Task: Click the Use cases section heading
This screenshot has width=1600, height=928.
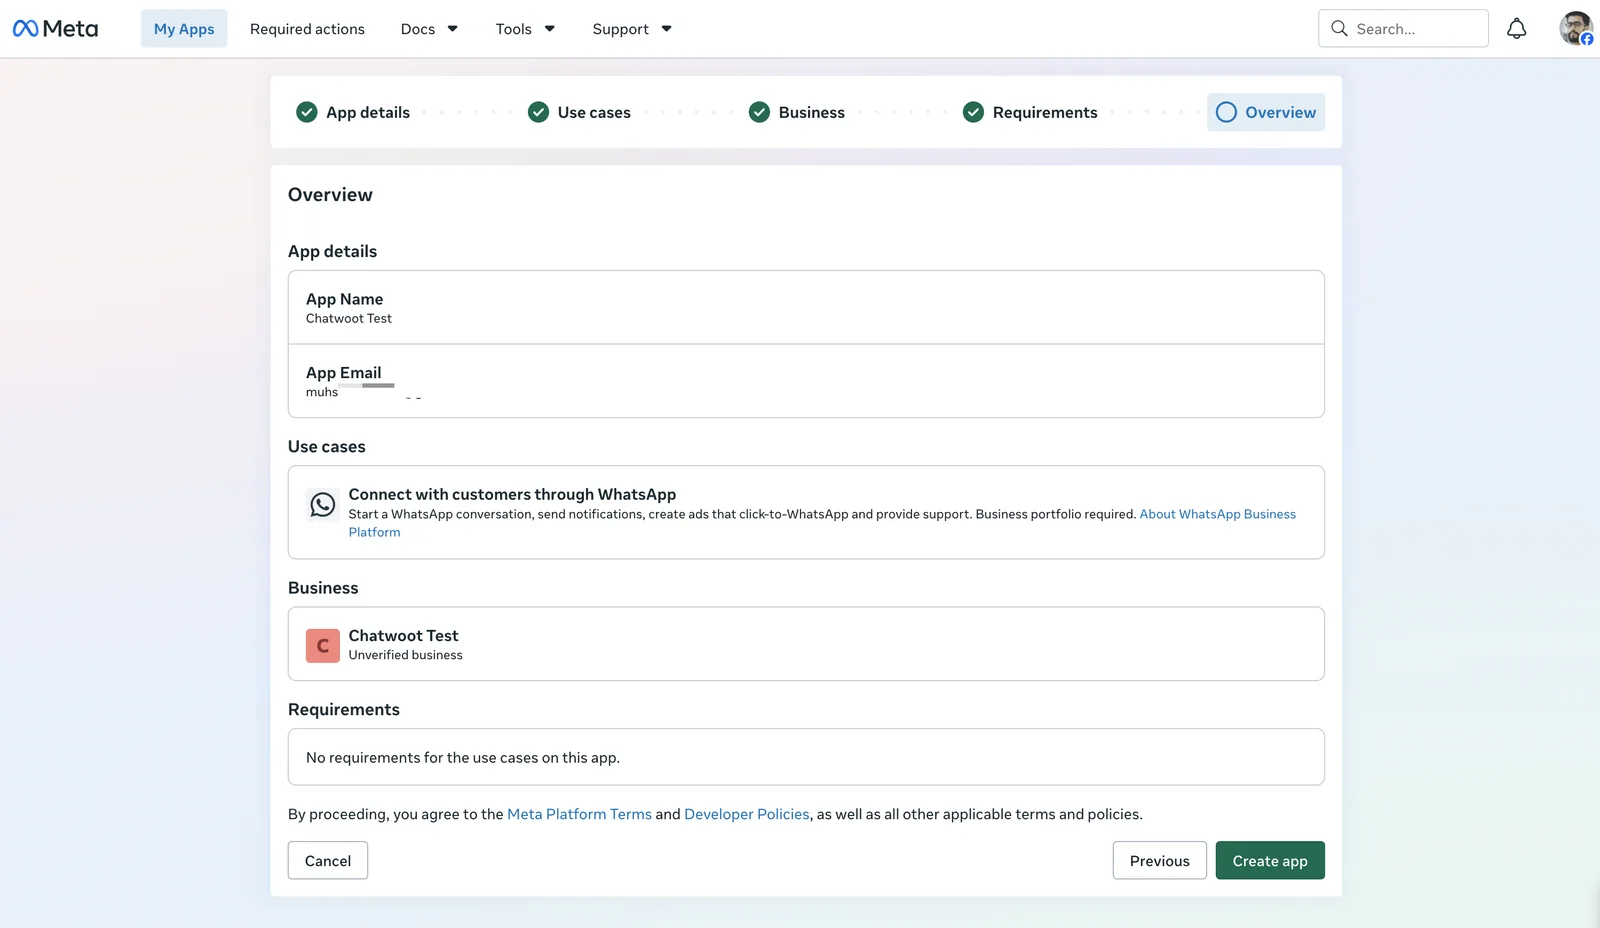Action: (x=327, y=447)
